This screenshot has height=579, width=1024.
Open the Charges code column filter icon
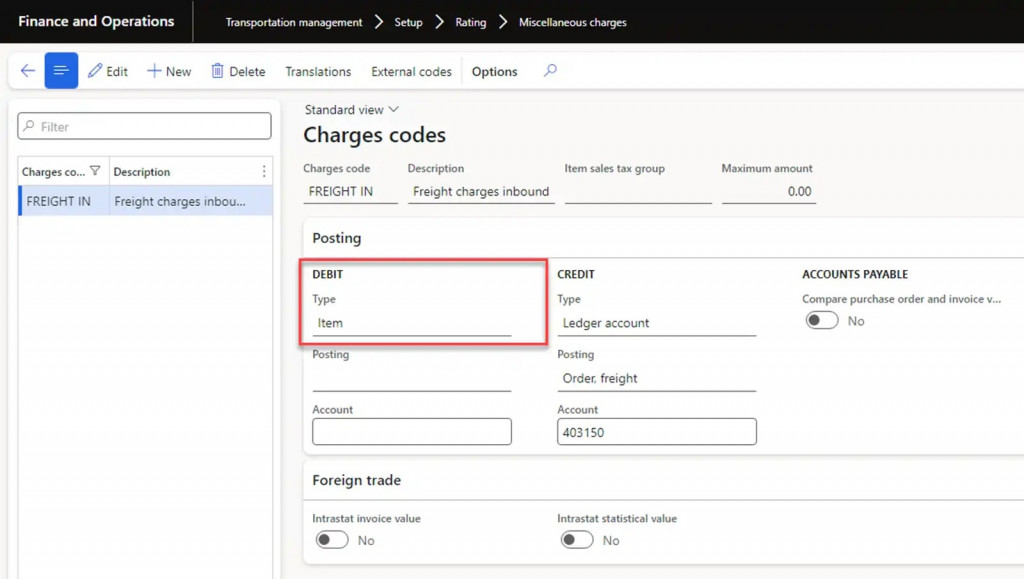coord(95,171)
